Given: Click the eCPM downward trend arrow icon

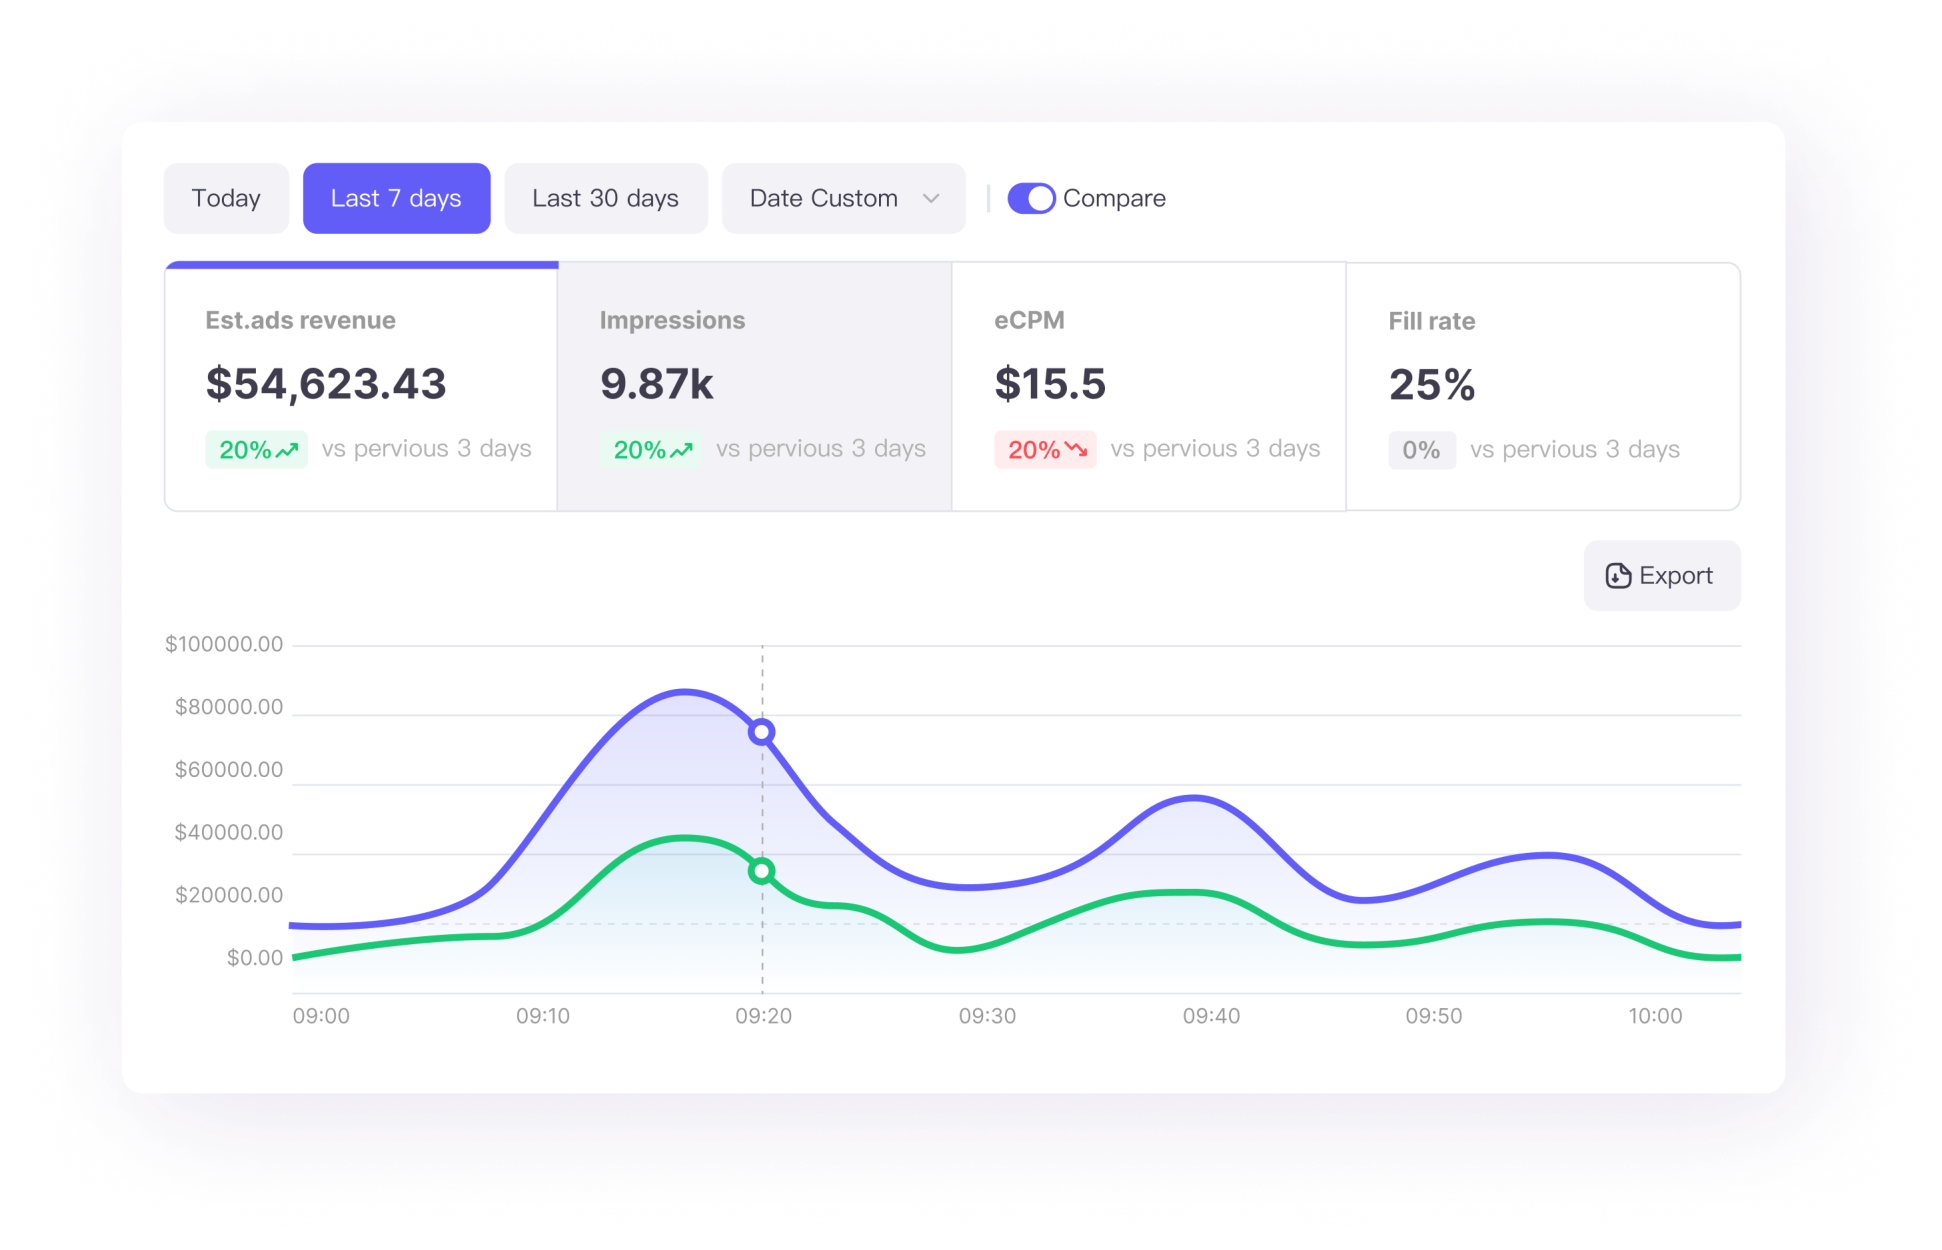Looking at the screenshot, I should click(x=1076, y=450).
